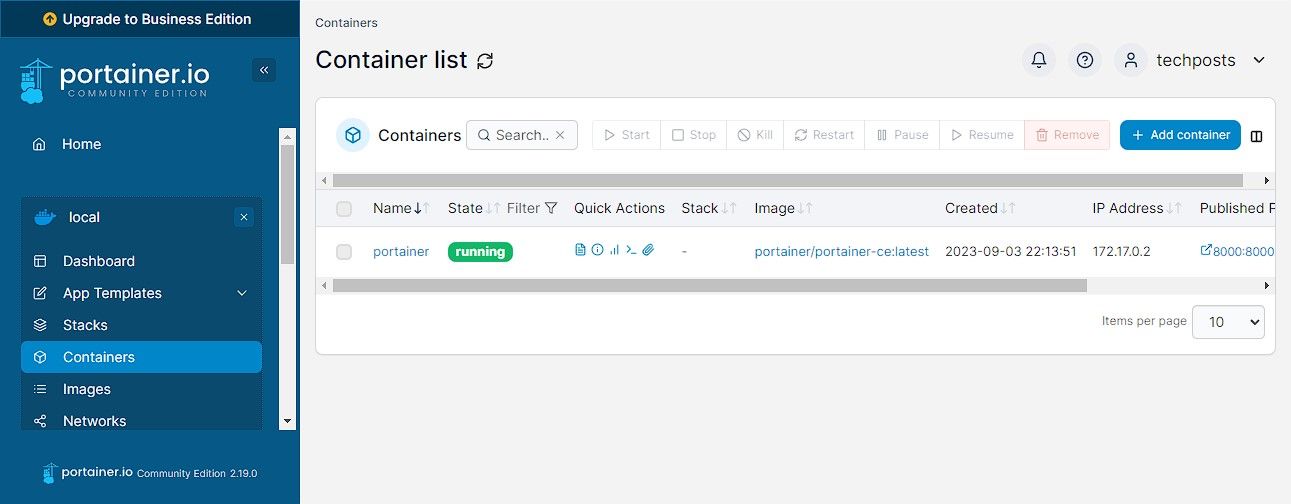Open inspect quick action for portainer
This screenshot has height=504, width=1291.
(x=597, y=250)
